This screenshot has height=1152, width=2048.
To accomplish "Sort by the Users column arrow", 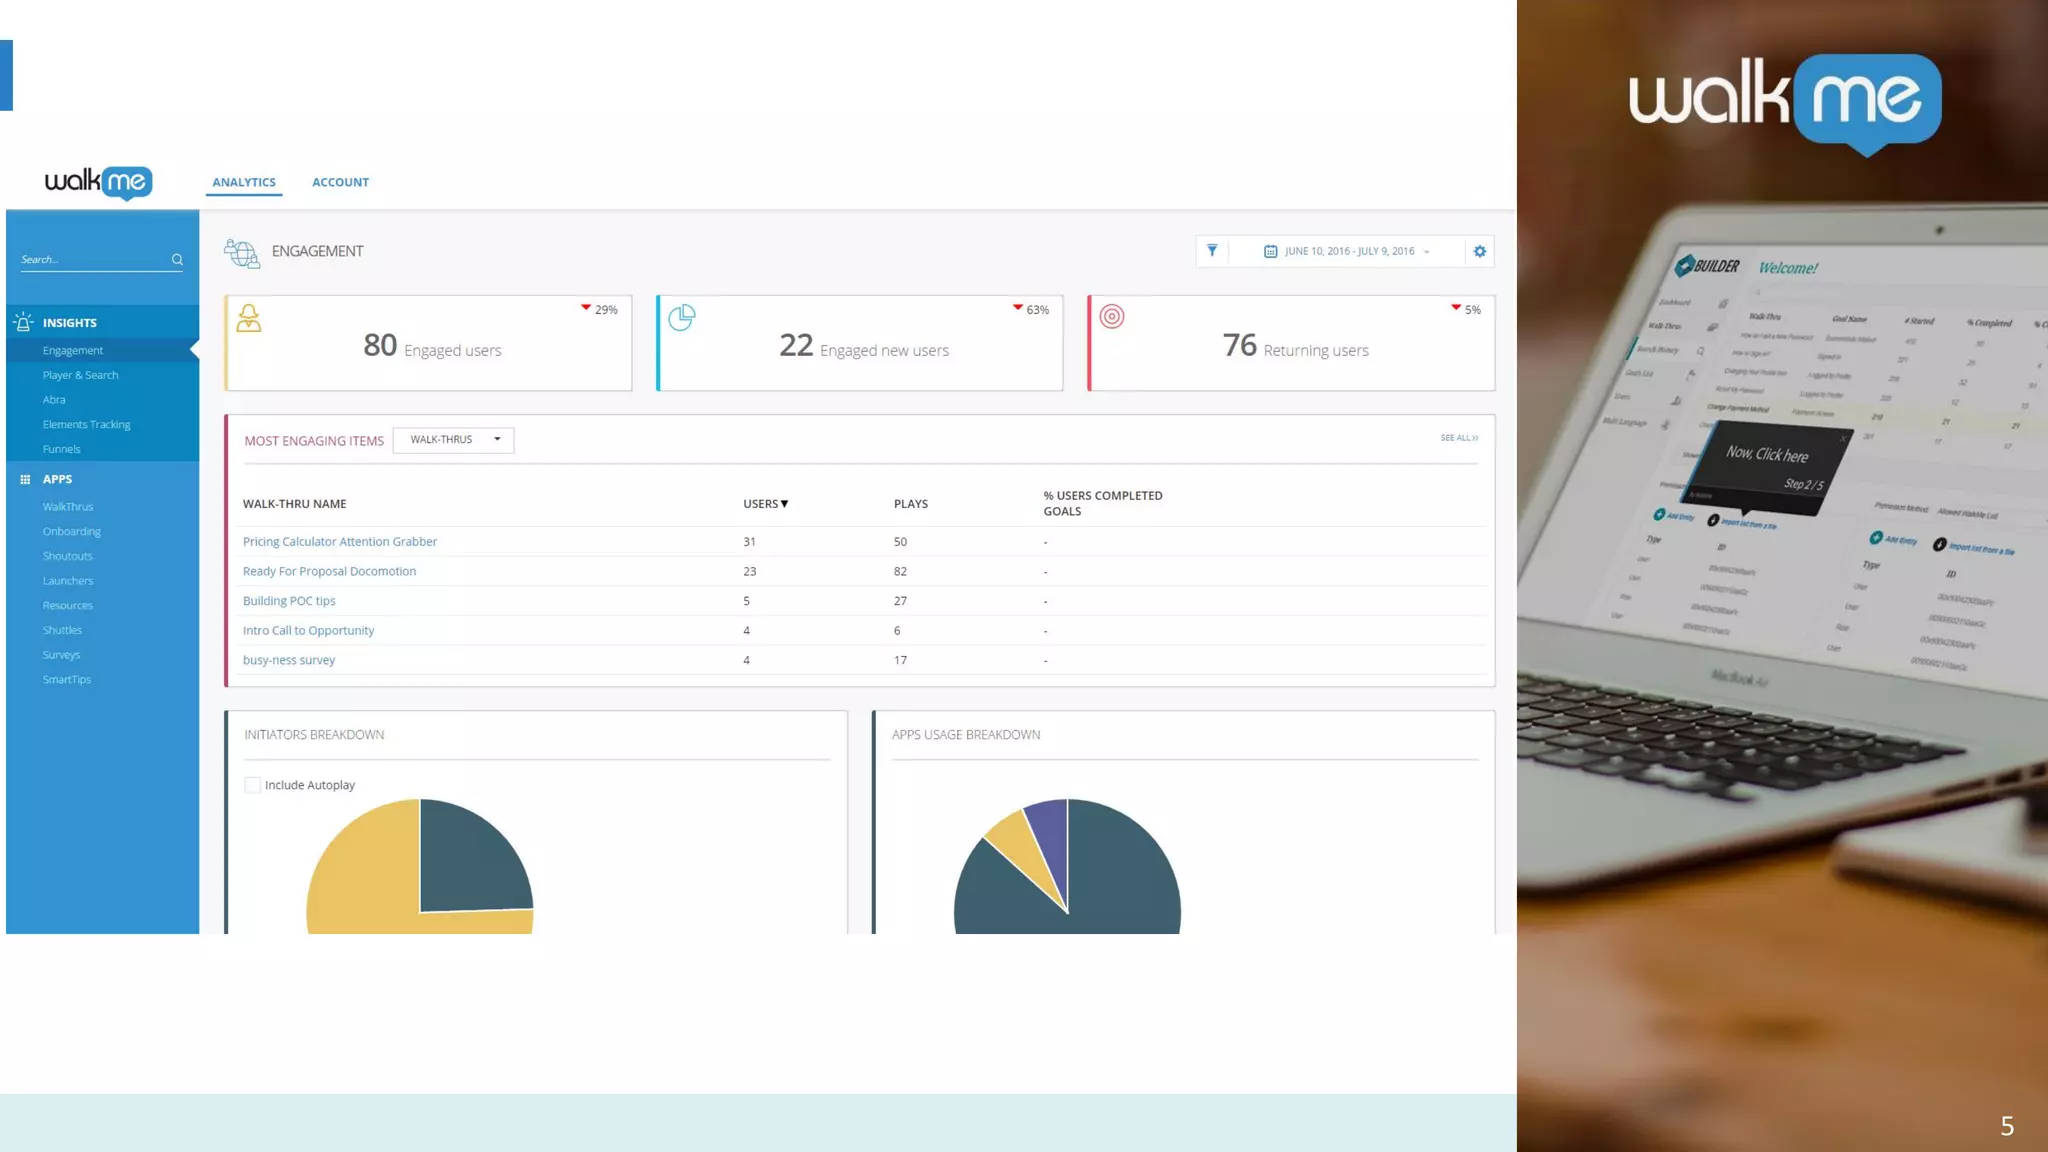I will [x=784, y=504].
